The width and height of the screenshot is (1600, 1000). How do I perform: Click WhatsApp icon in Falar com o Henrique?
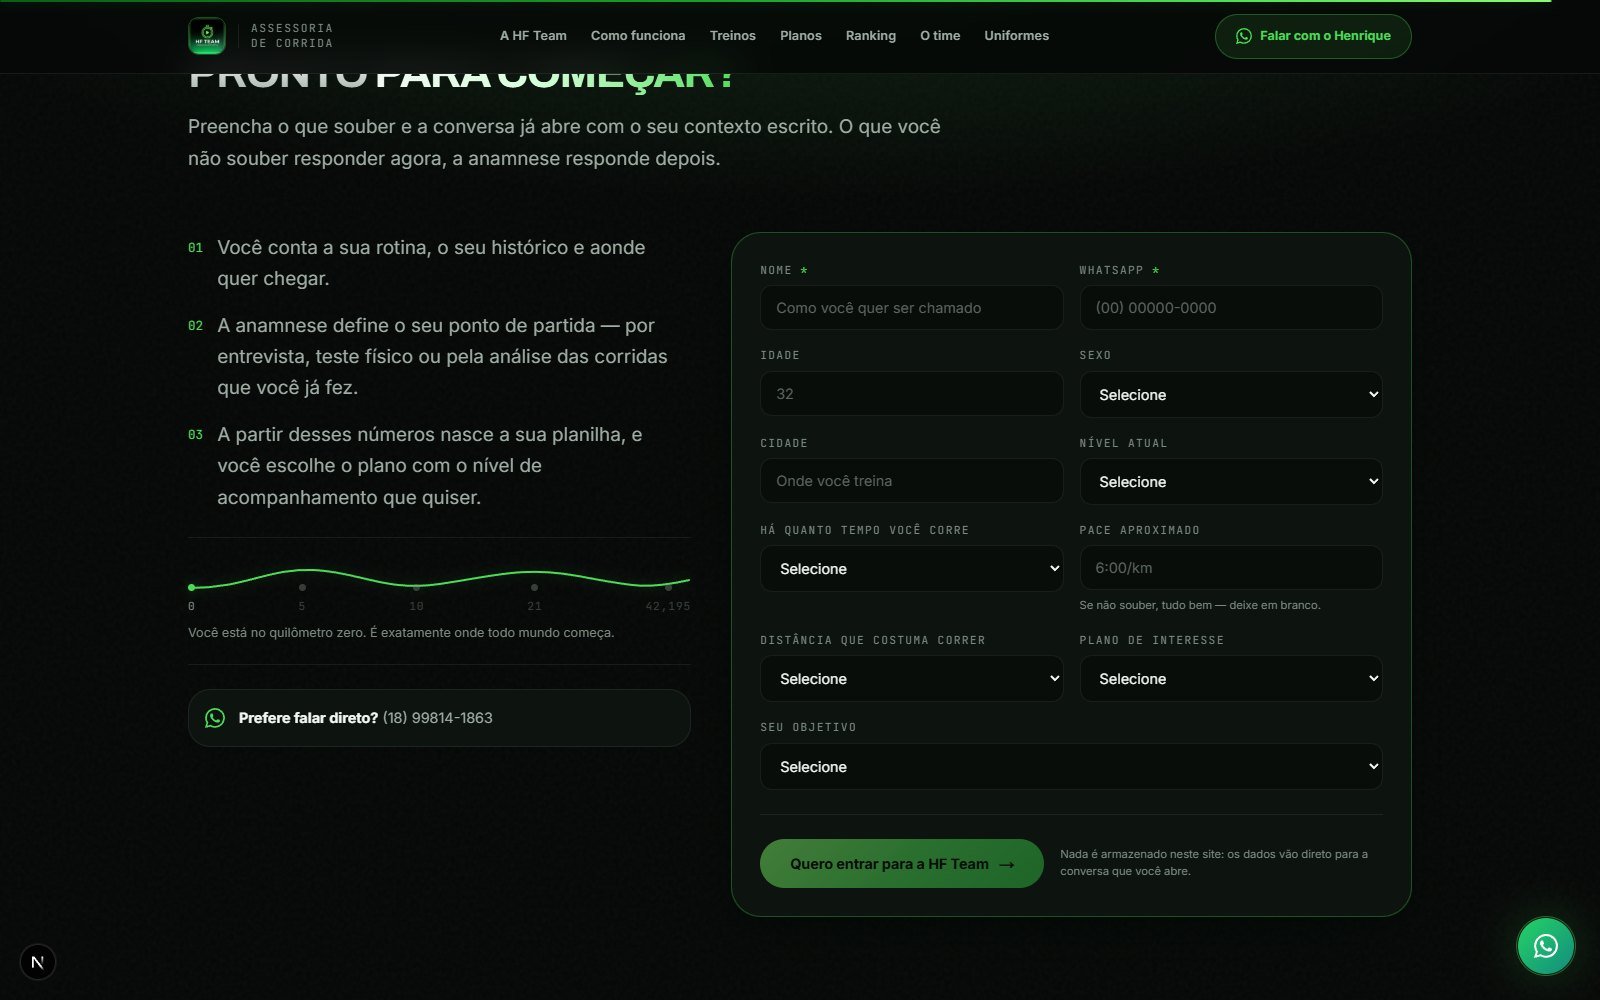pos(1244,36)
